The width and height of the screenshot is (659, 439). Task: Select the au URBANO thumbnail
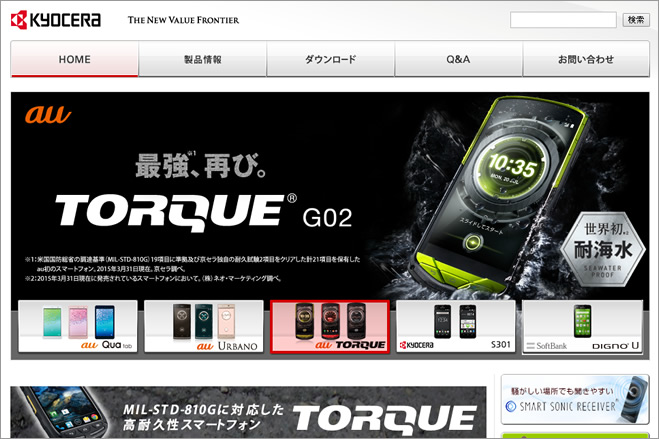(204, 326)
